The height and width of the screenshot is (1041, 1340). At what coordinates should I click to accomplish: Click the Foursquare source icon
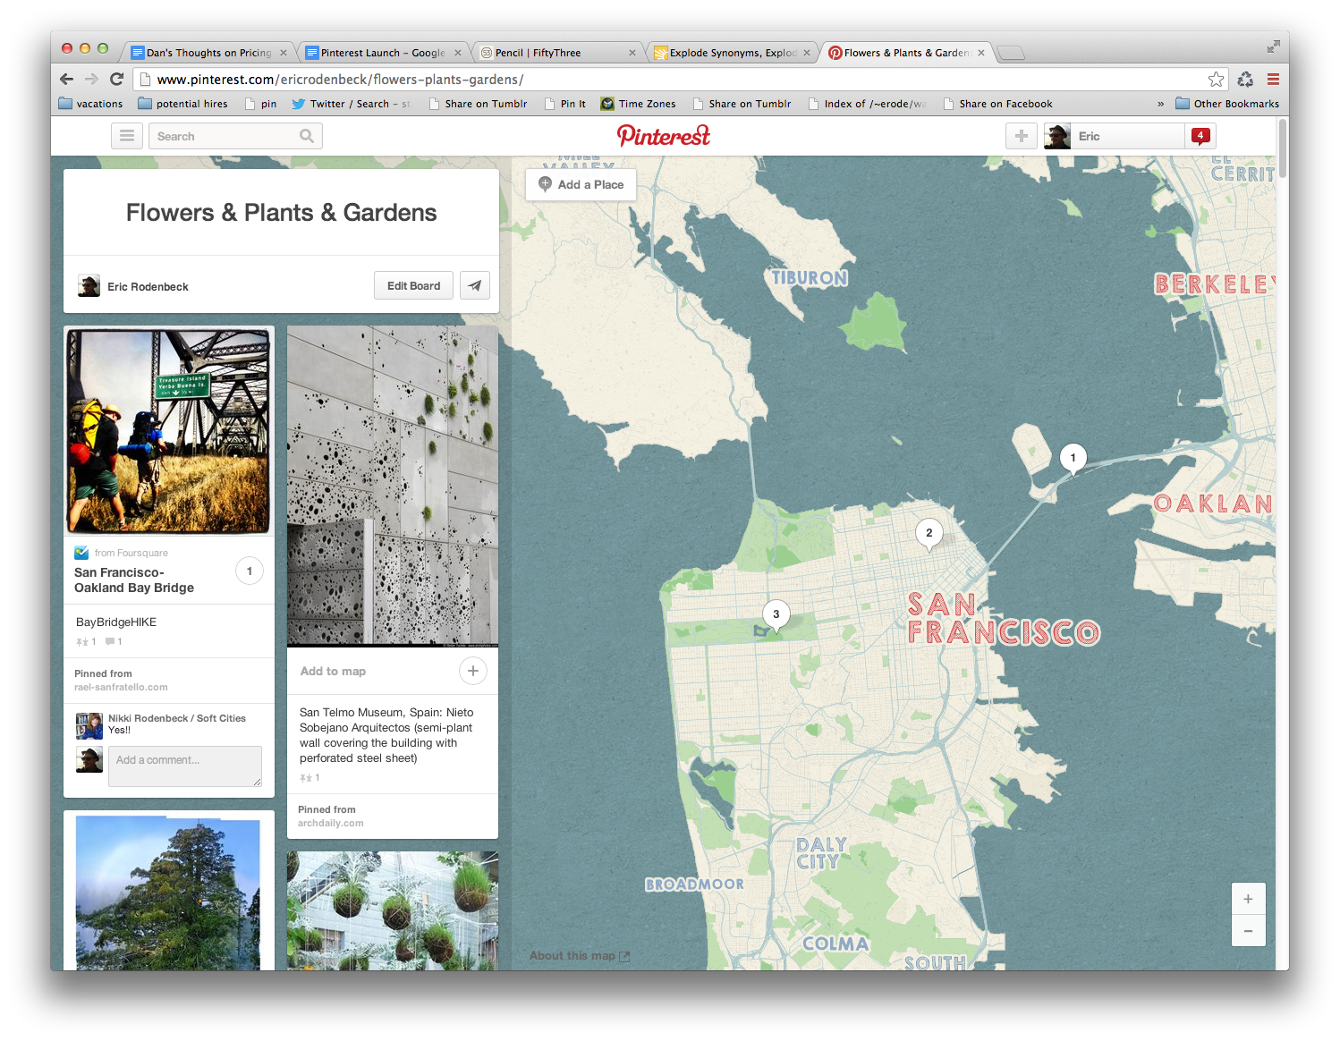[81, 553]
